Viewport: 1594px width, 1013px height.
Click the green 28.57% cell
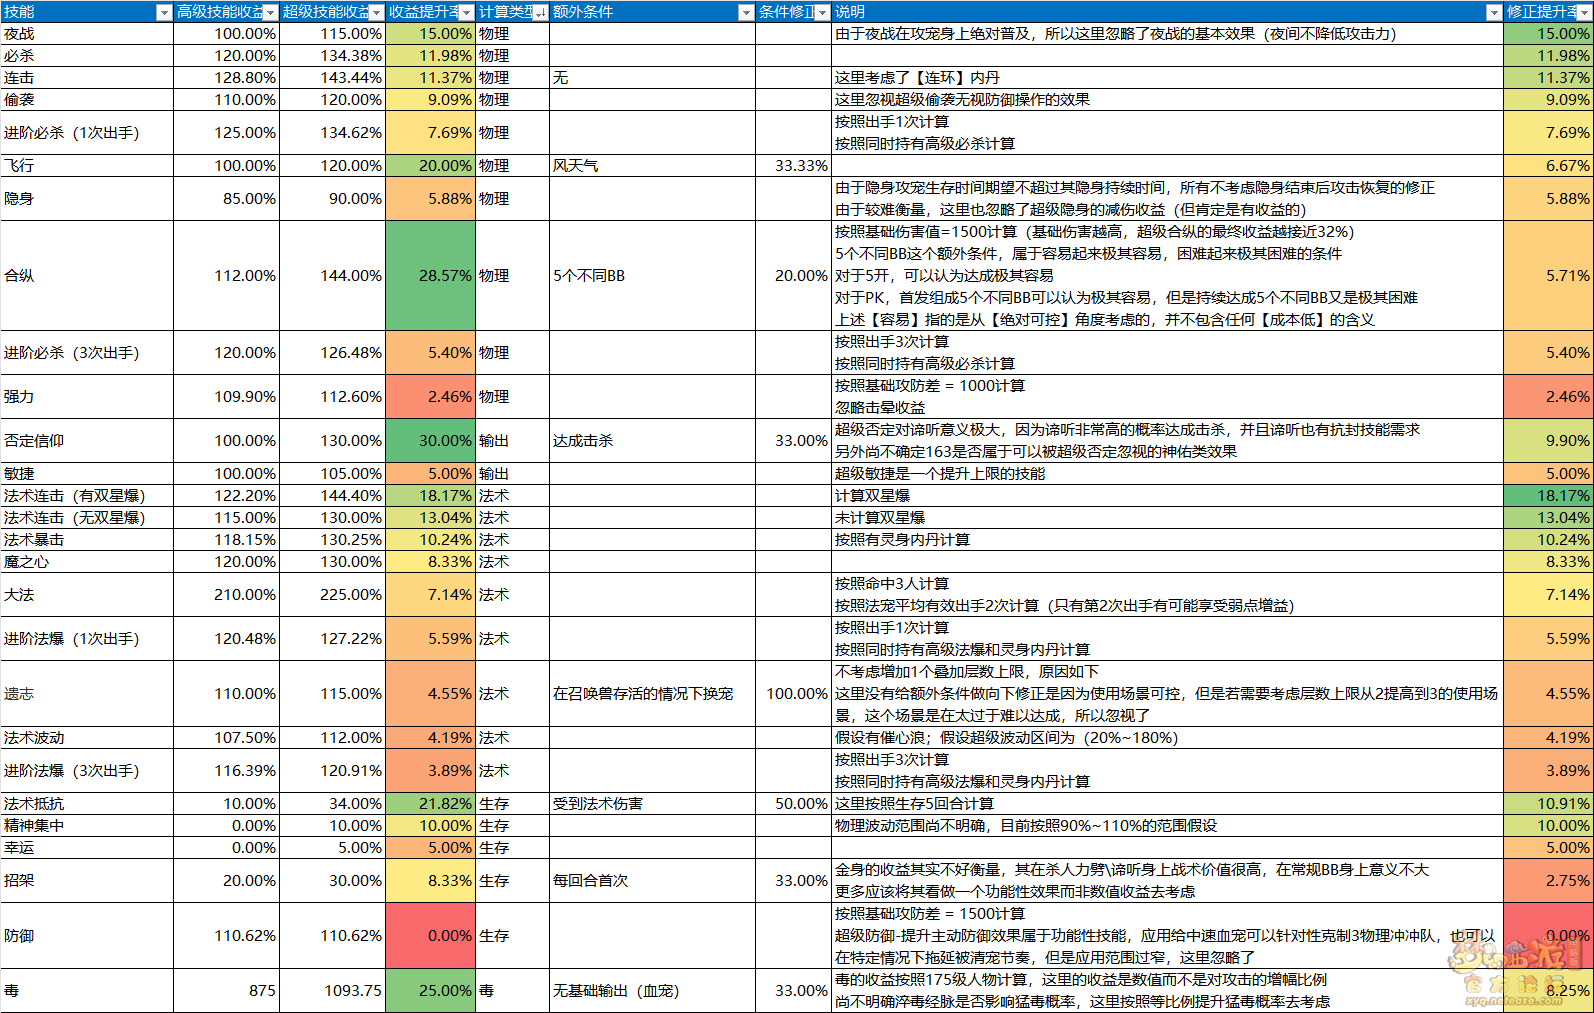(430, 276)
